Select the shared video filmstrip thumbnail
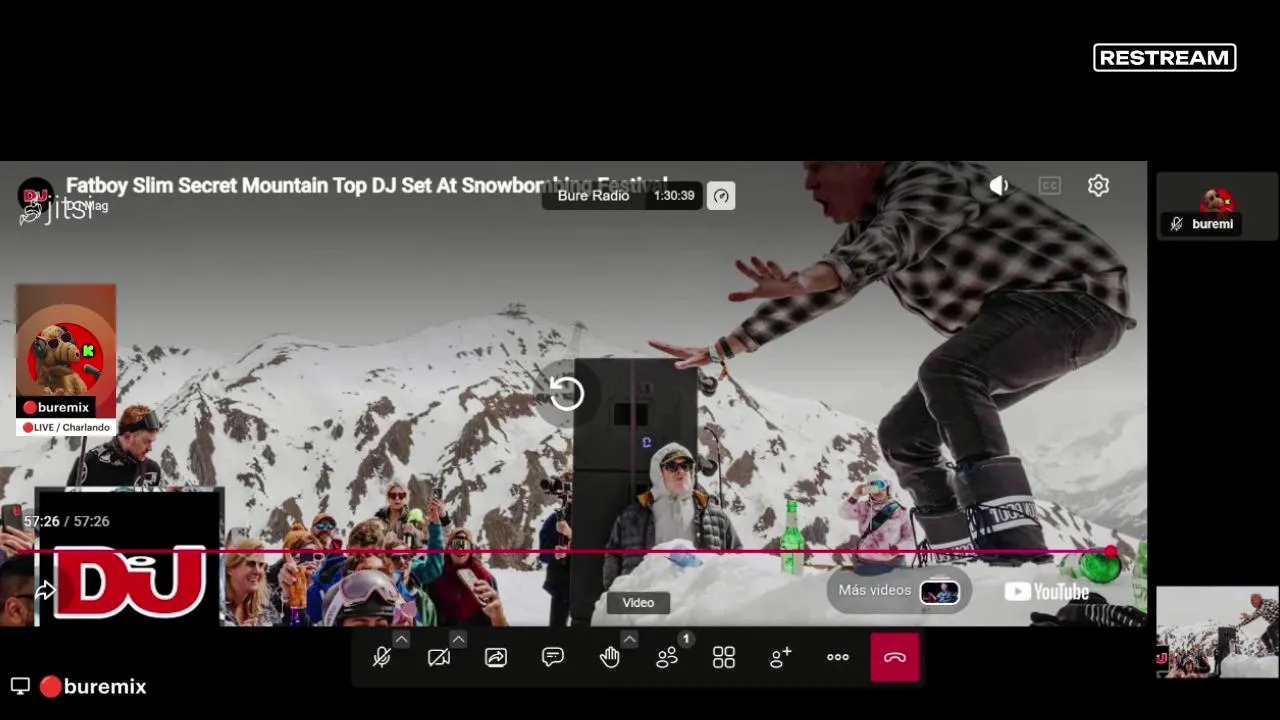The image size is (1280, 720). tap(1217, 632)
